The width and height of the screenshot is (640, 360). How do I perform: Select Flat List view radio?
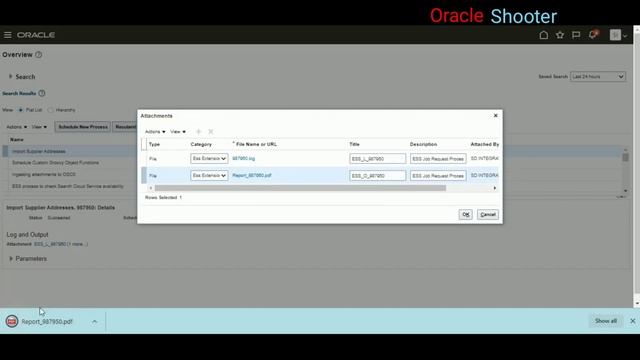pyautogui.click(x=20, y=110)
